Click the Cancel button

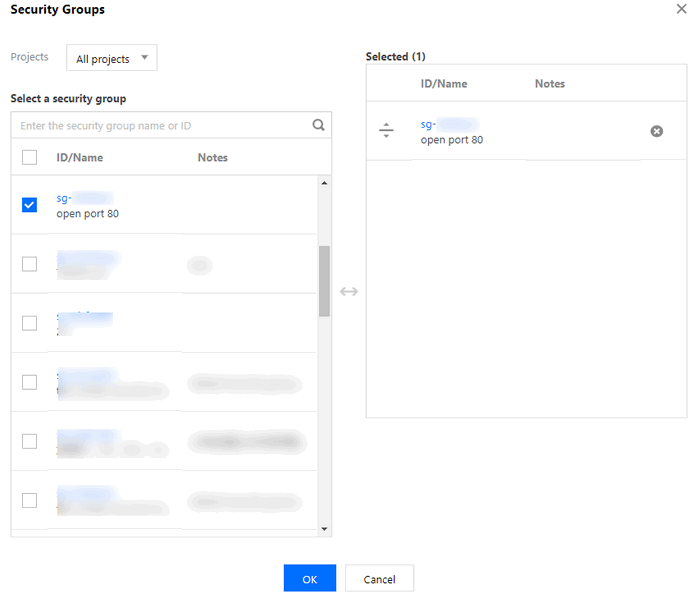[x=379, y=578]
